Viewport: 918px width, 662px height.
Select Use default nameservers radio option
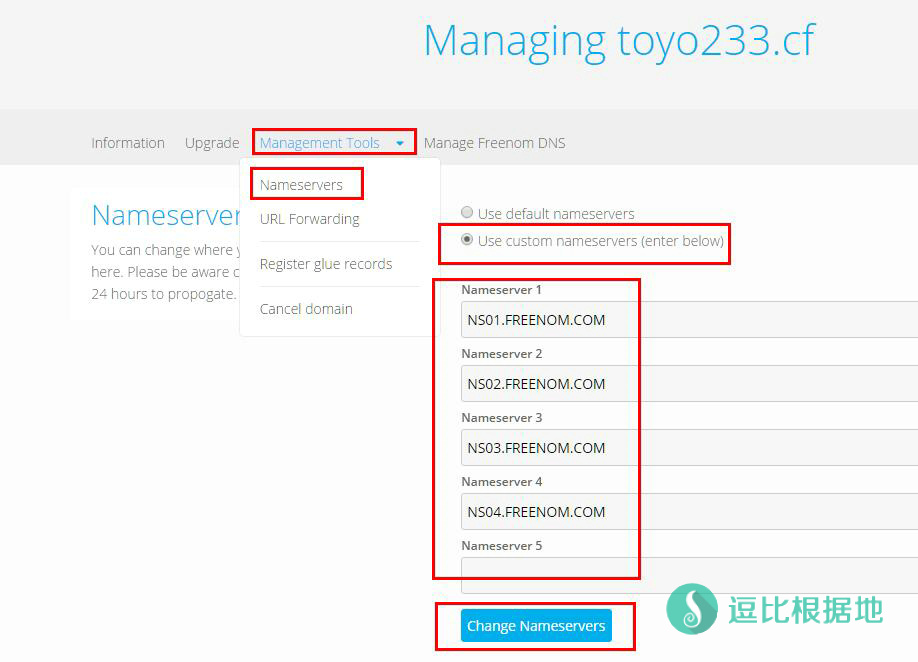pos(467,213)
